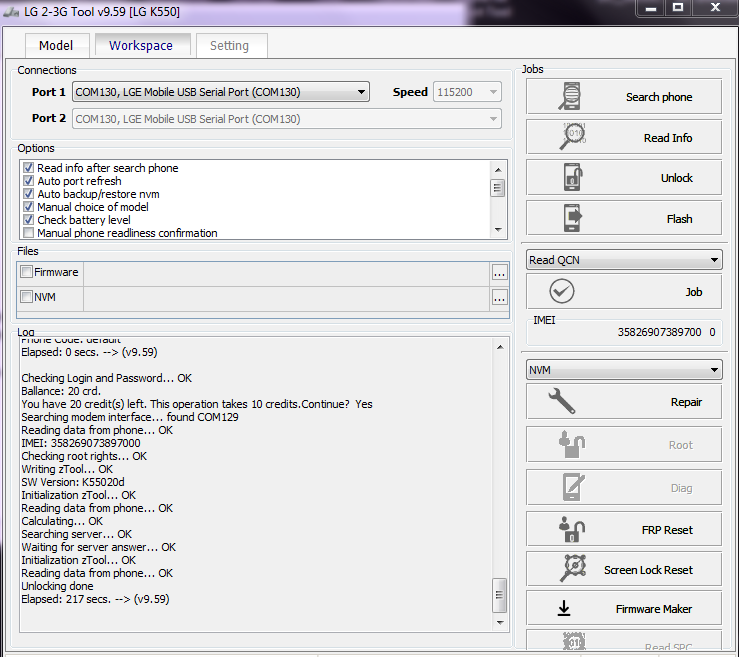Viewport: 739px width, 657px height.
Task: Click 'Searching modem interface... found COM129' line
Action: click(x=130, y=417)
